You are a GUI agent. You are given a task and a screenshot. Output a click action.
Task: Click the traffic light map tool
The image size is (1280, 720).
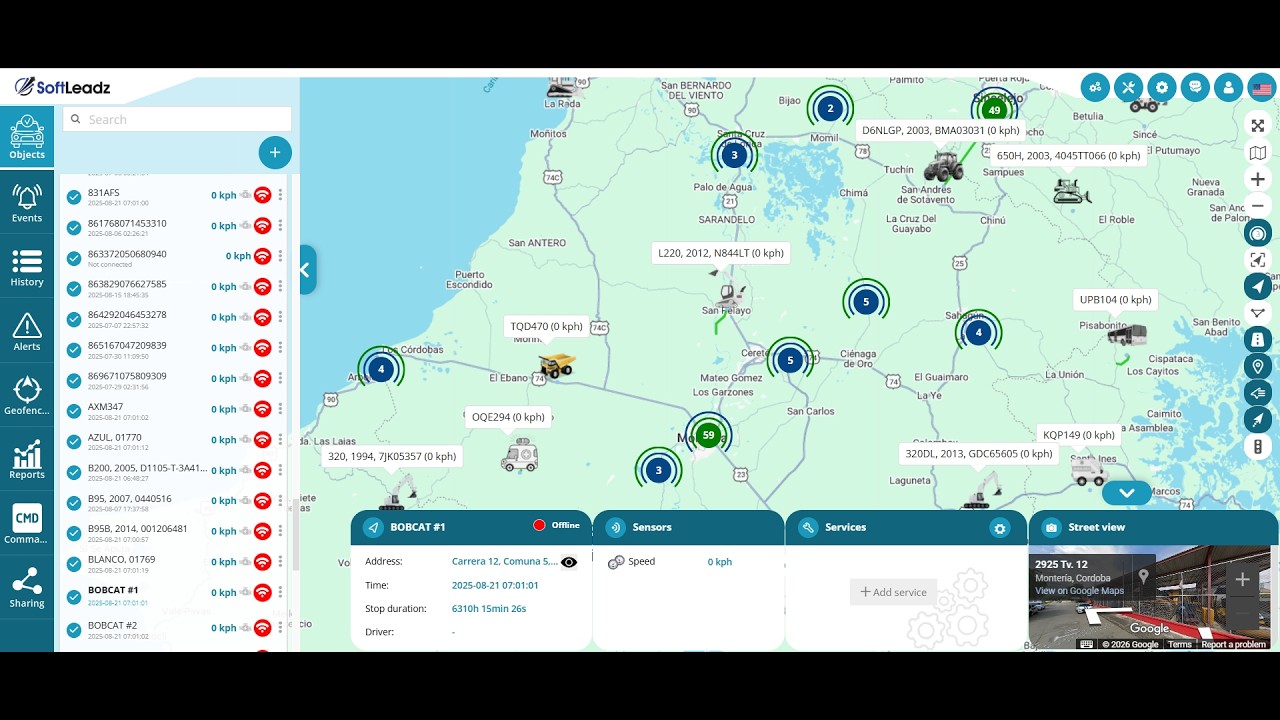point(1258,447)
